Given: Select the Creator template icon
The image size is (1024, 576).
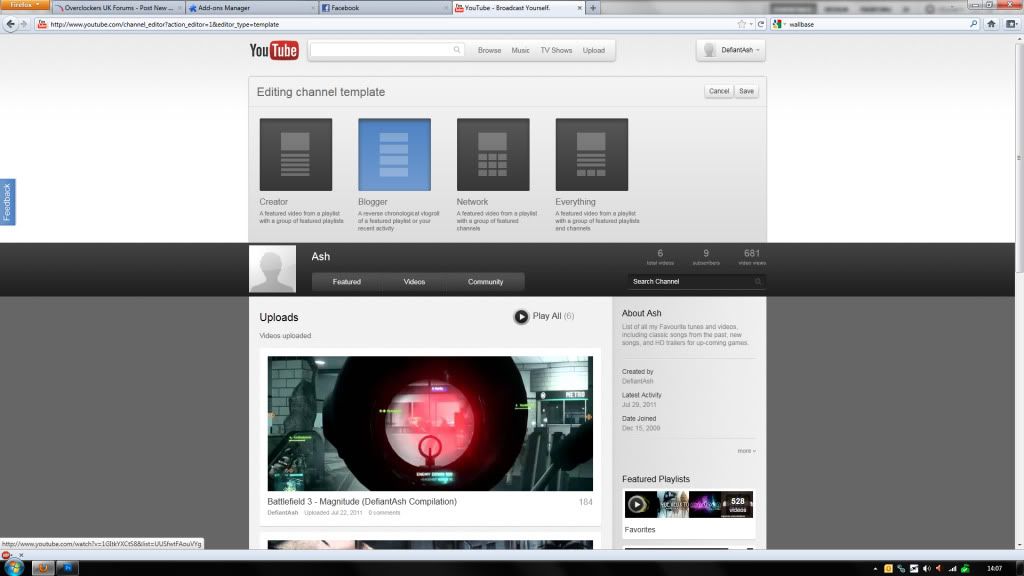Looking at the screenshot, I should point(295,155).
